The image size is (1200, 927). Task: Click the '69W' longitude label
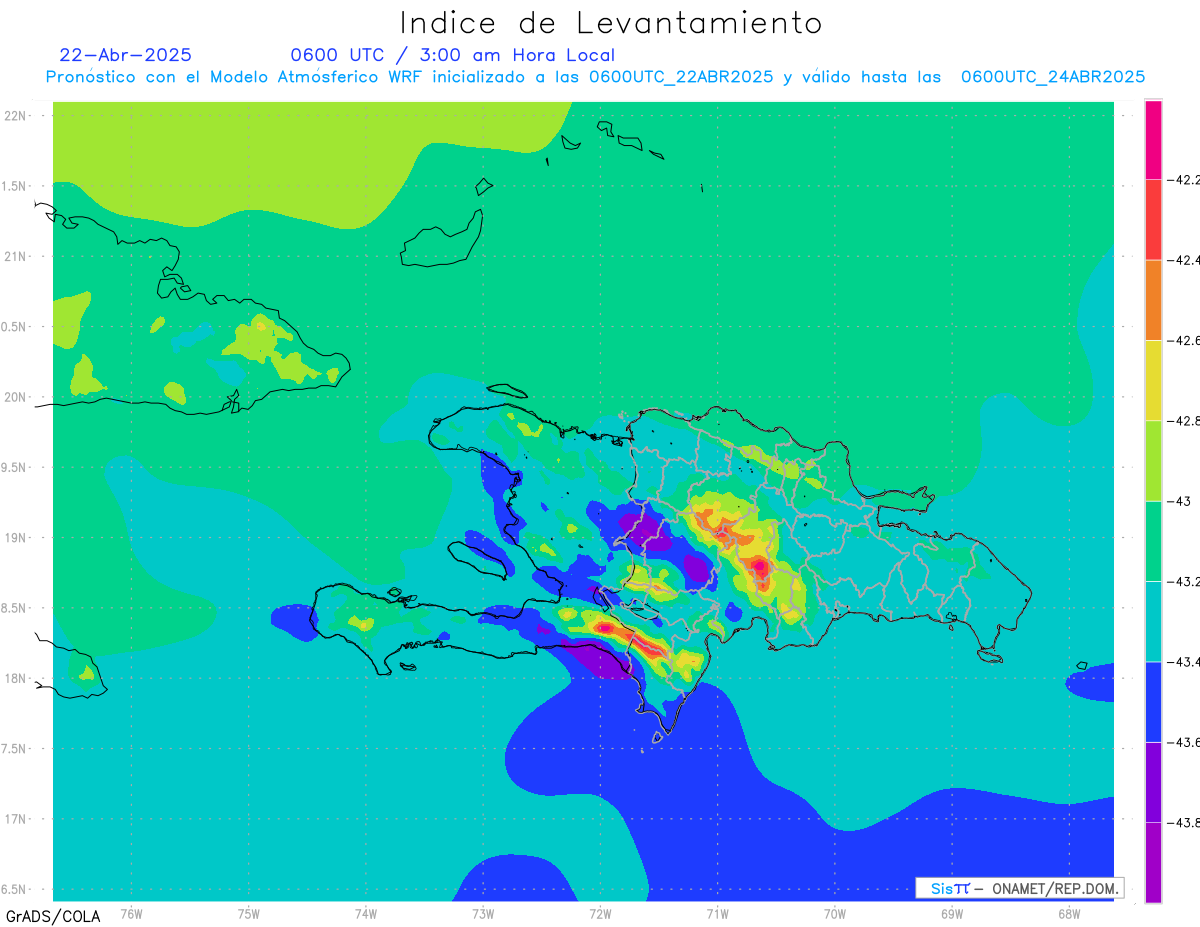tap(951, 913)
